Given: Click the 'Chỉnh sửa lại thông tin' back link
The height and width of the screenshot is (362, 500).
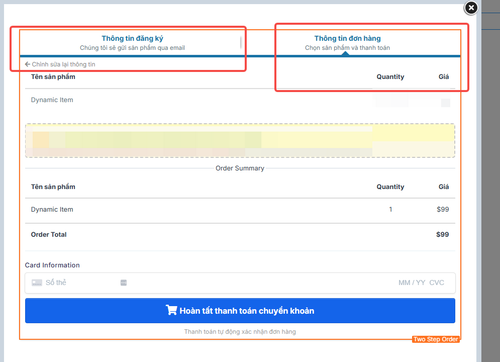Looking at the screenshot, I should [60, 64].
